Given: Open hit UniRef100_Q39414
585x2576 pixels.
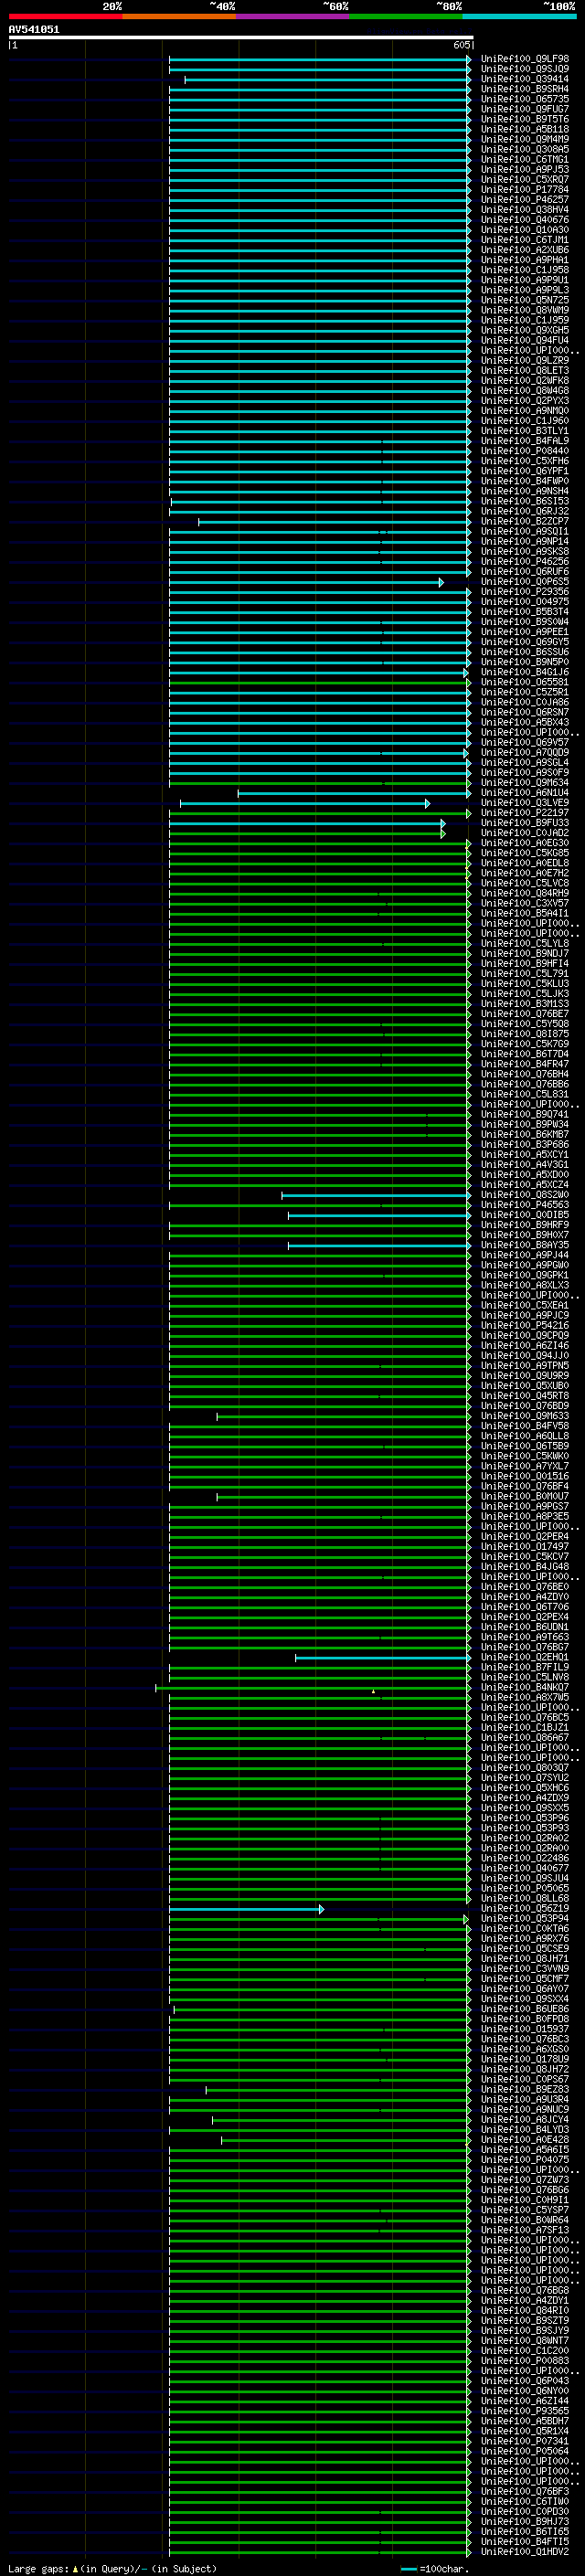Looking at the screenshot, I should pos(524,79).
